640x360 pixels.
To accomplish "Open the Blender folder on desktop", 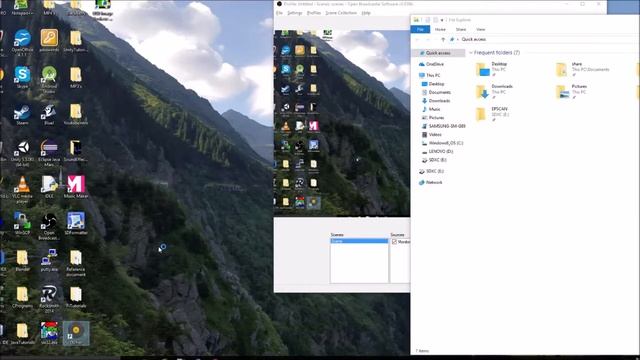I will coord(22,260).
